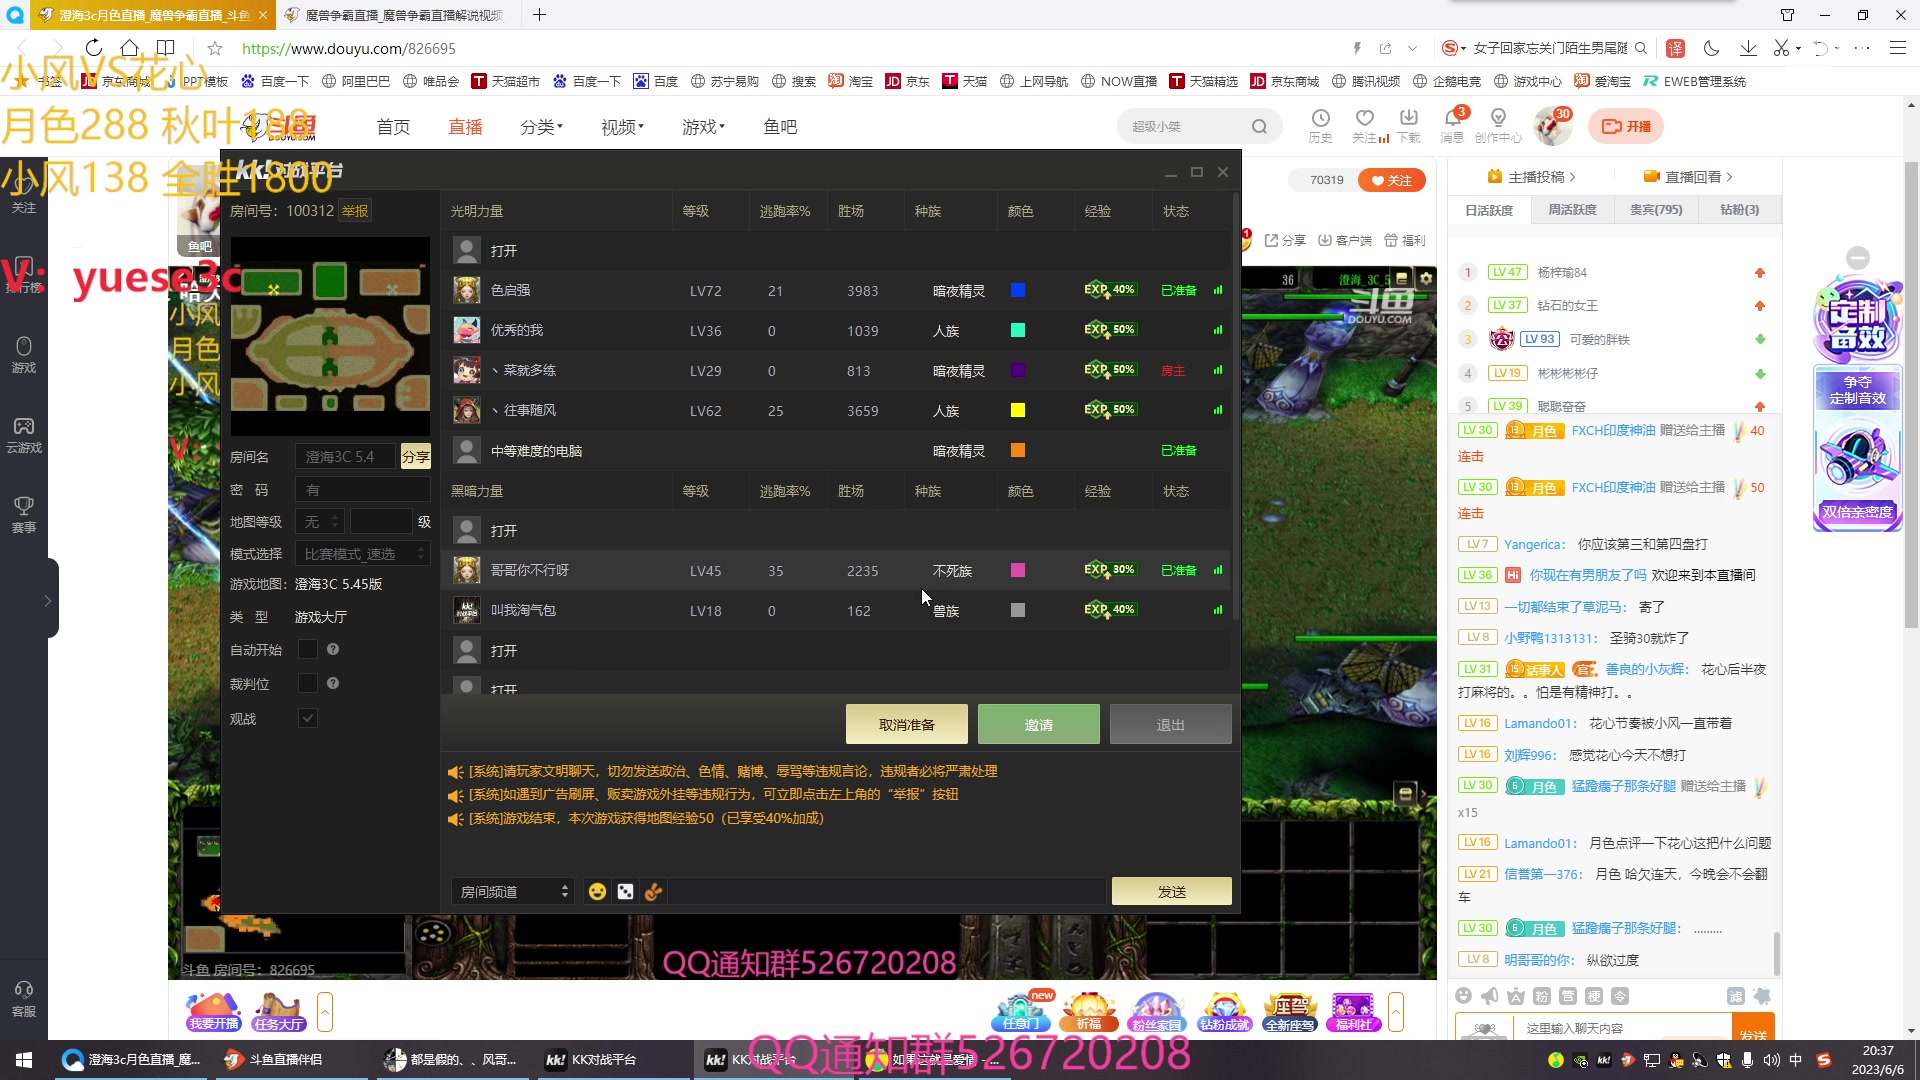Click the 取消准备 button

[906, 724]
